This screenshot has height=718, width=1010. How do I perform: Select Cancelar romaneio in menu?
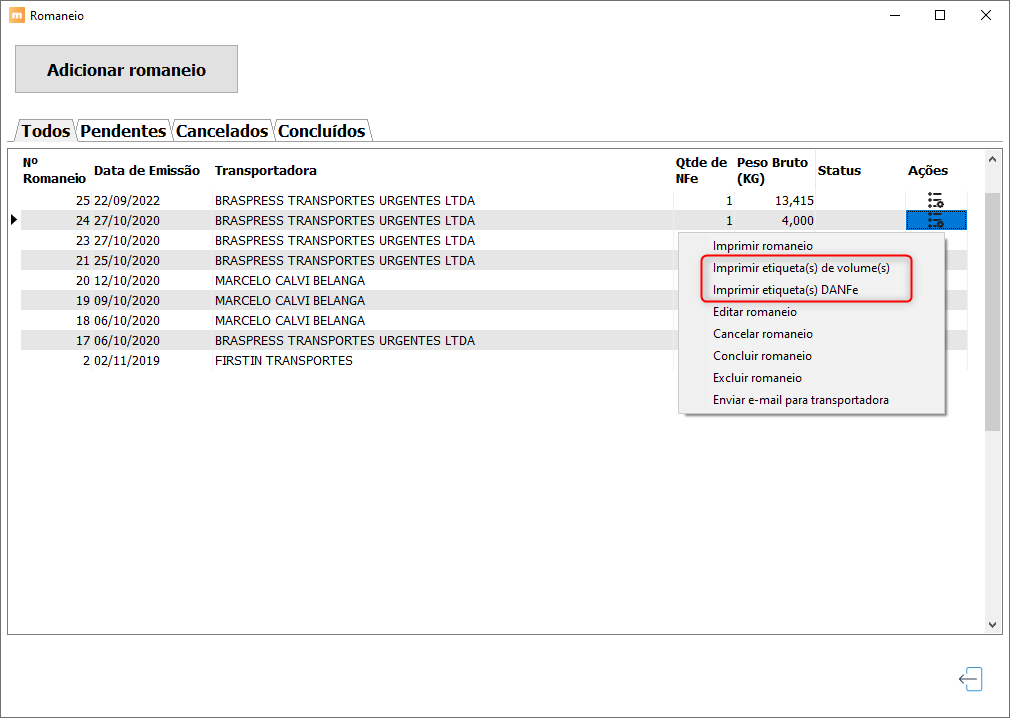pyautogui.click(x=763, y=334)
